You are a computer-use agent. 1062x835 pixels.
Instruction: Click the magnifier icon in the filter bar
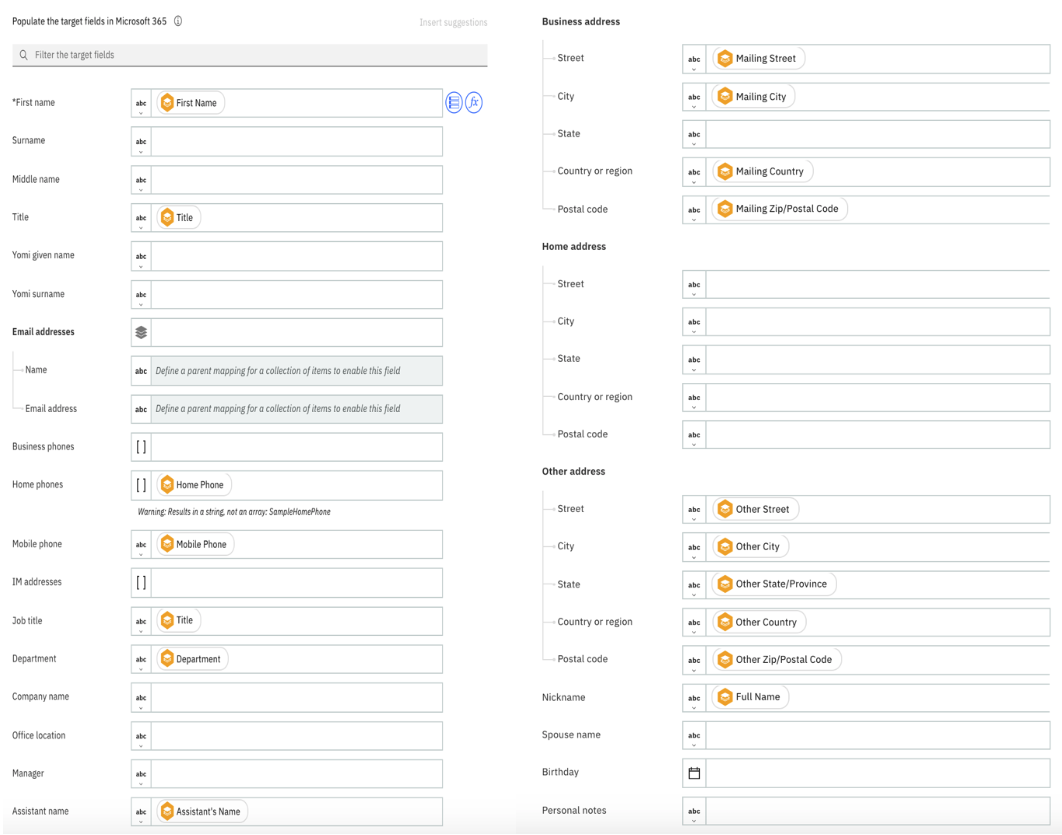point(23,55)
